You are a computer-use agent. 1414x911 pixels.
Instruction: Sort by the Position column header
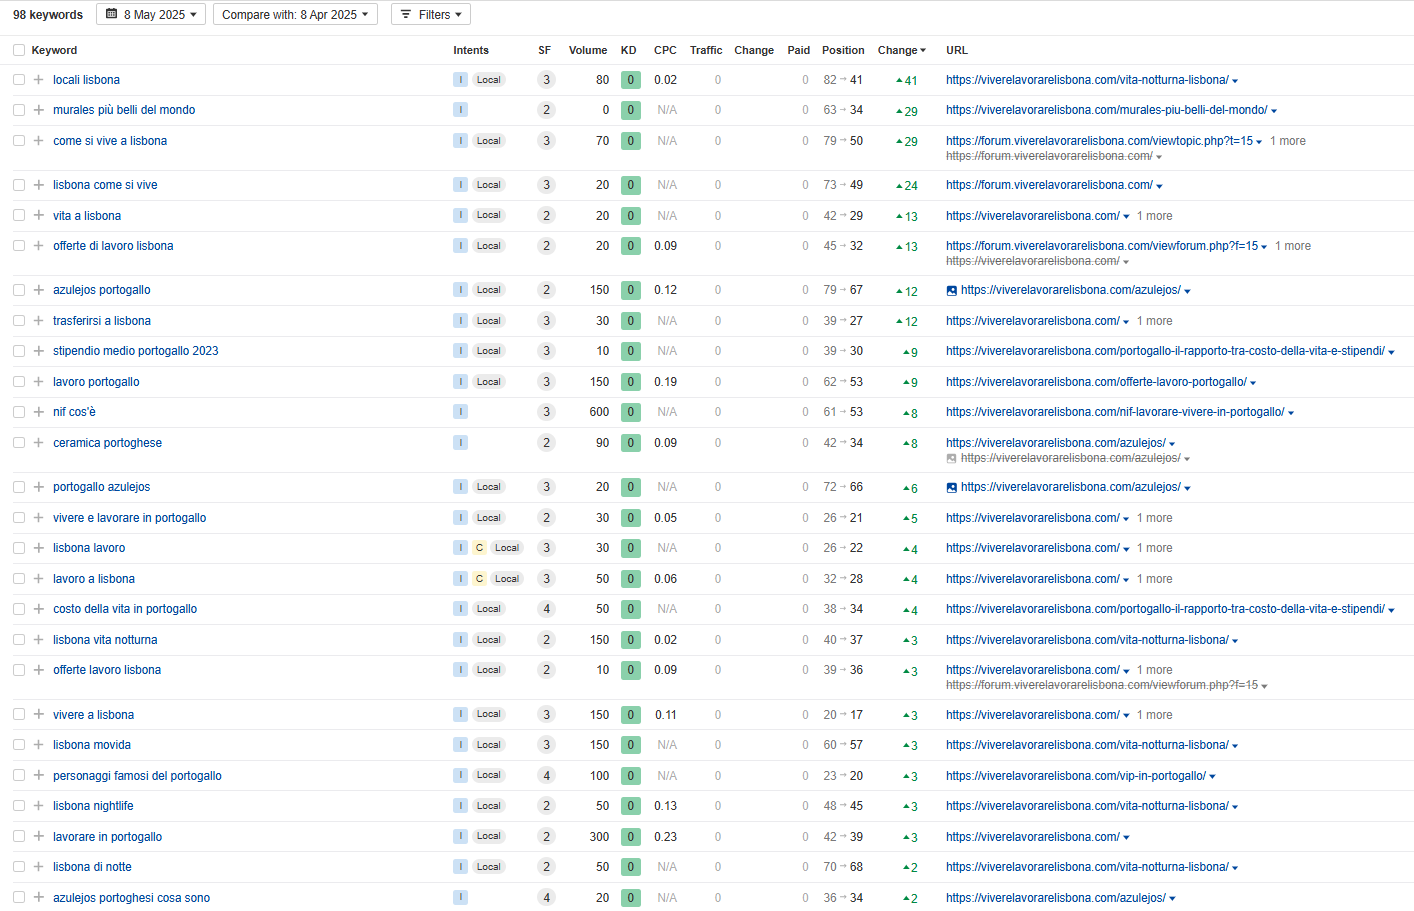tap(842, 50)
